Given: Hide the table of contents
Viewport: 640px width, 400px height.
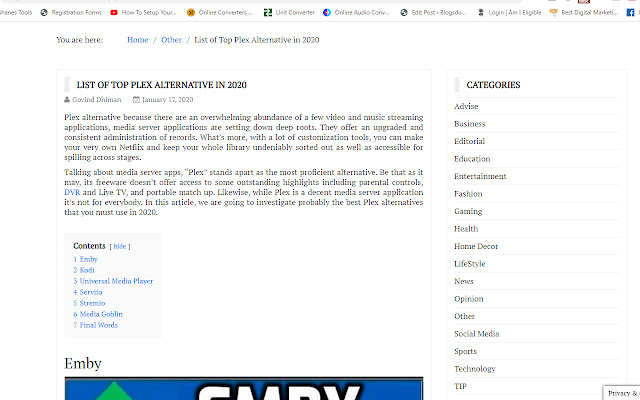Looking at the screenshot, I should (x=119, y=246).
